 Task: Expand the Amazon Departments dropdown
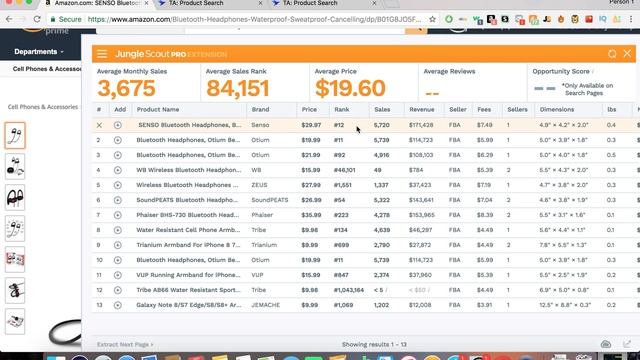tap(39, 52)
